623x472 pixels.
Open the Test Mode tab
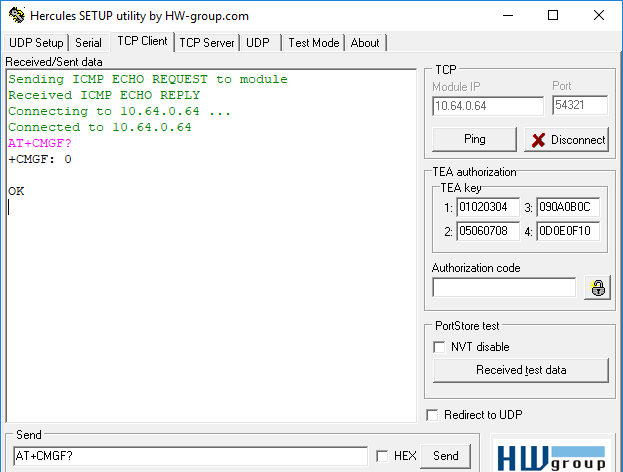point(313,43)
